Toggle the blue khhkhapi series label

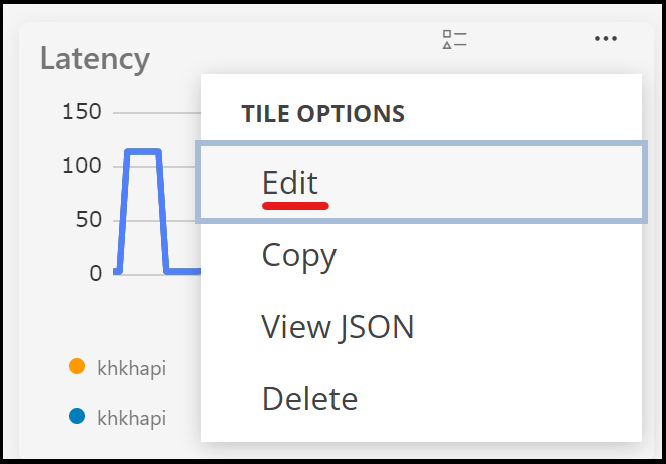(131, 417)
